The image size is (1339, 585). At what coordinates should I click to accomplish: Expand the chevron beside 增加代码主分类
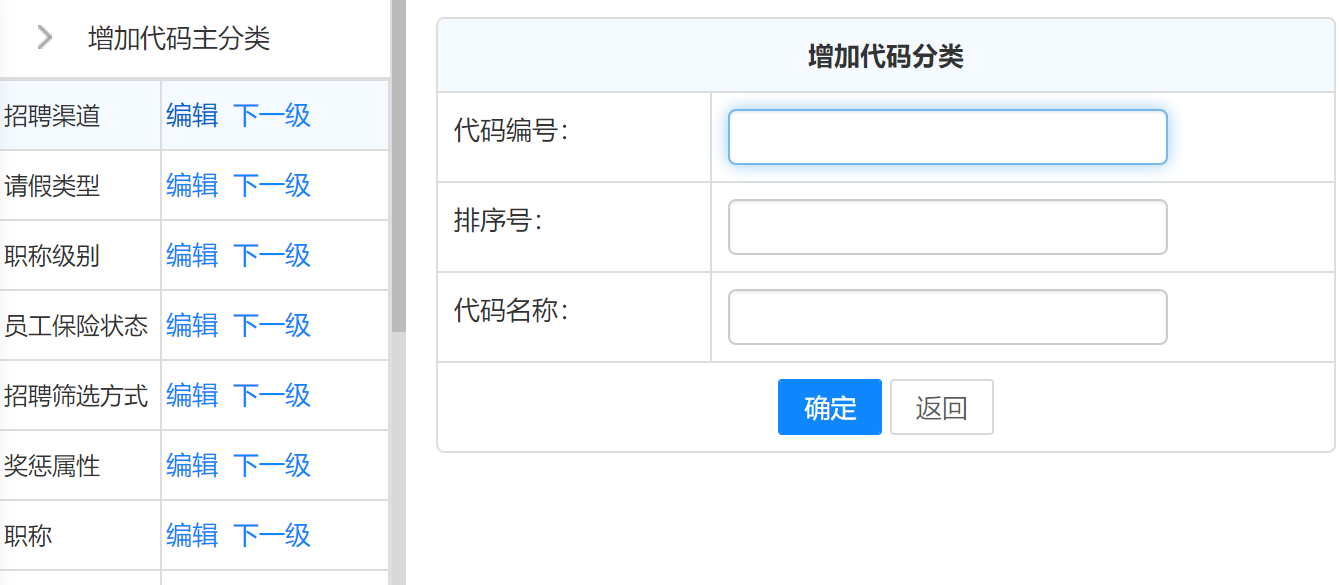(44, 38)
